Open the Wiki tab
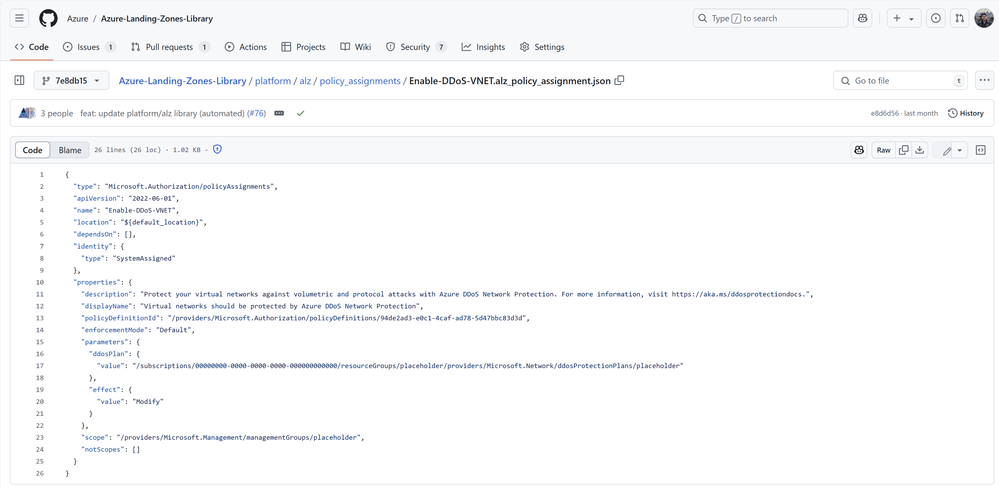The image size is (999, 487). tap(356, 47)
